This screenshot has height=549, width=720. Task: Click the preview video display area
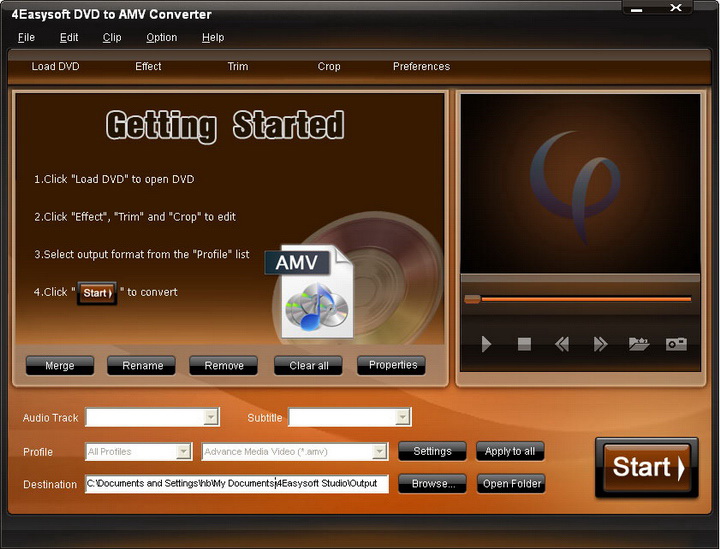pyautogui.click(x=580, y=184)
